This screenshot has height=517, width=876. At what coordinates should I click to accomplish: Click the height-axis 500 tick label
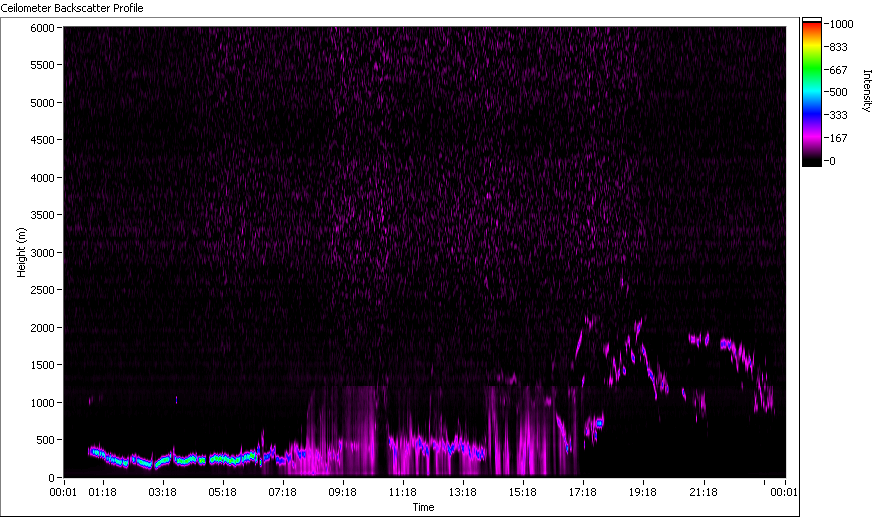(x=45, y=440)
